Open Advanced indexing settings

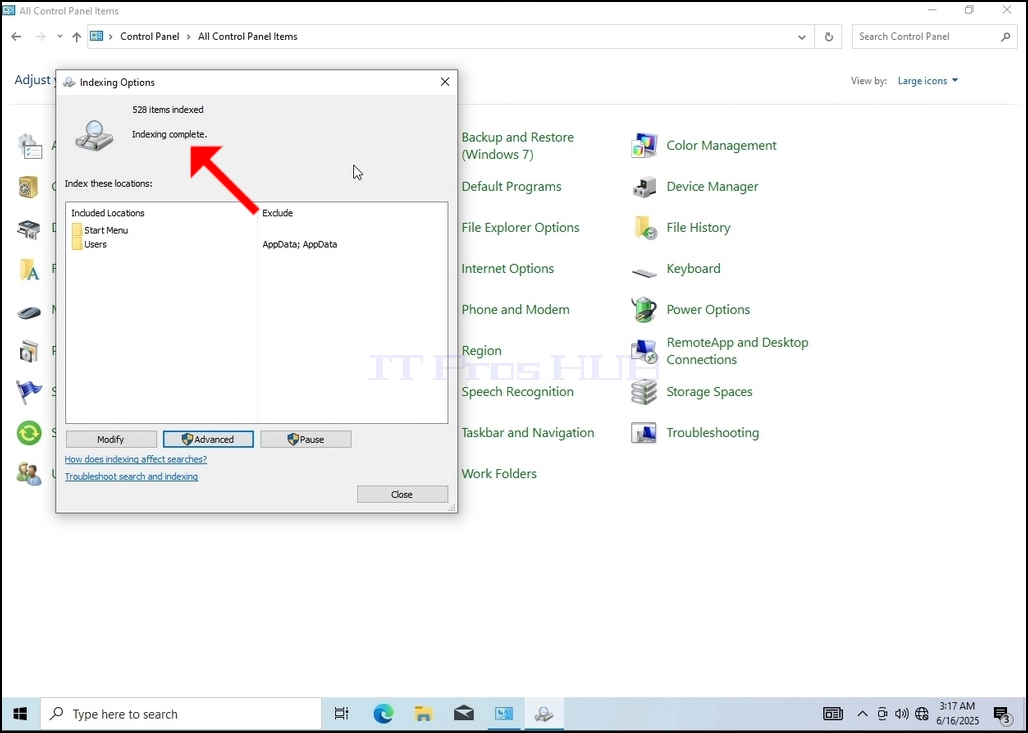pyautogui.click(x=208, y=439)
